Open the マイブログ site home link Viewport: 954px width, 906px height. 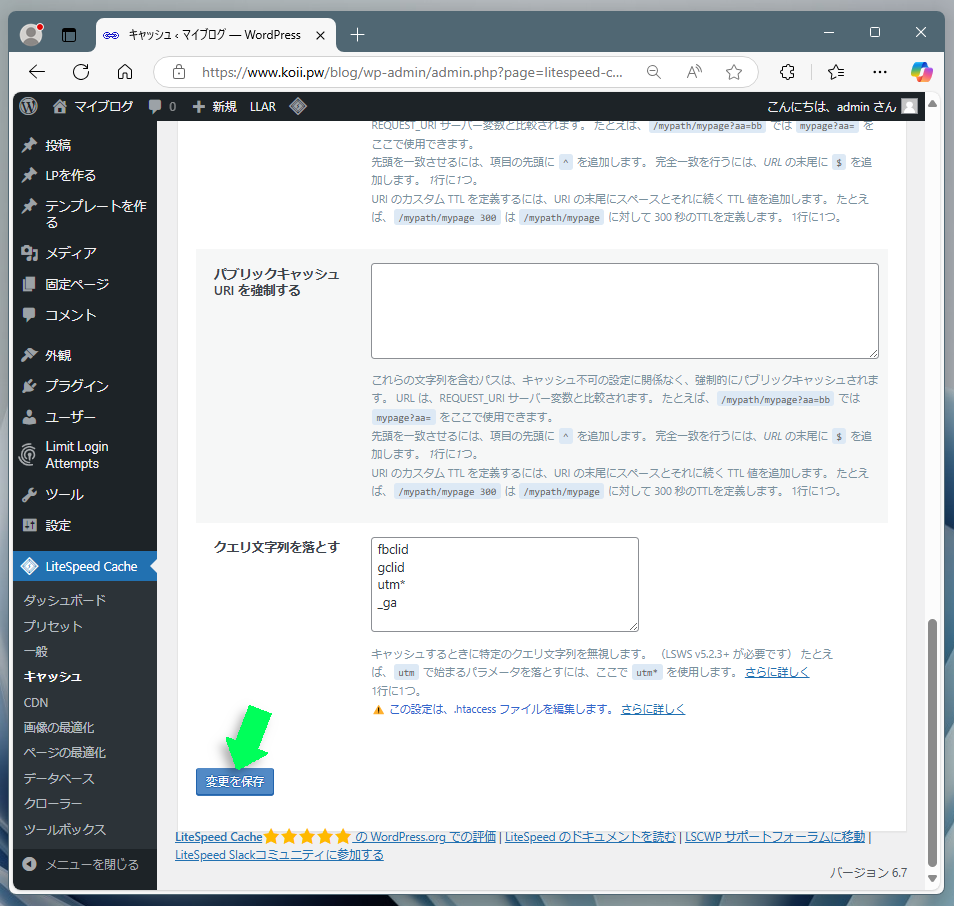(x=93, y=106)
